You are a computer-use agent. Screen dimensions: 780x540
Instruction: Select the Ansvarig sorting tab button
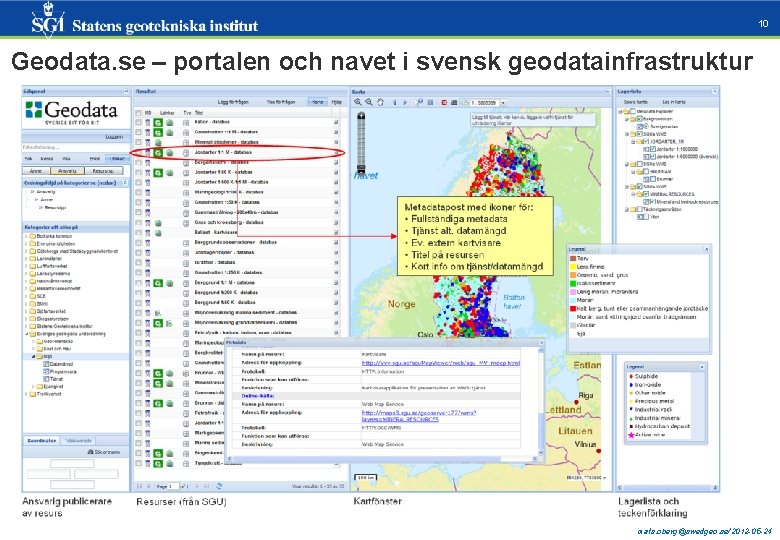pos(68,171)
